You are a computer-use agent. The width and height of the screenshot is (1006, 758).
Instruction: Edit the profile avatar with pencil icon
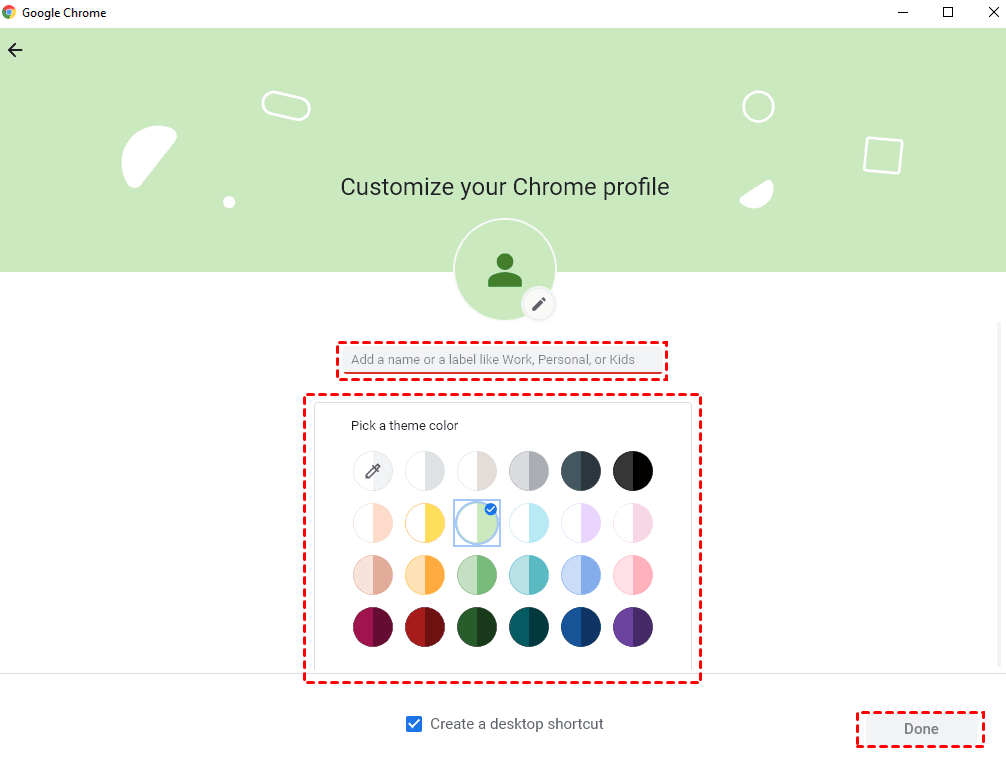point(538,304)
